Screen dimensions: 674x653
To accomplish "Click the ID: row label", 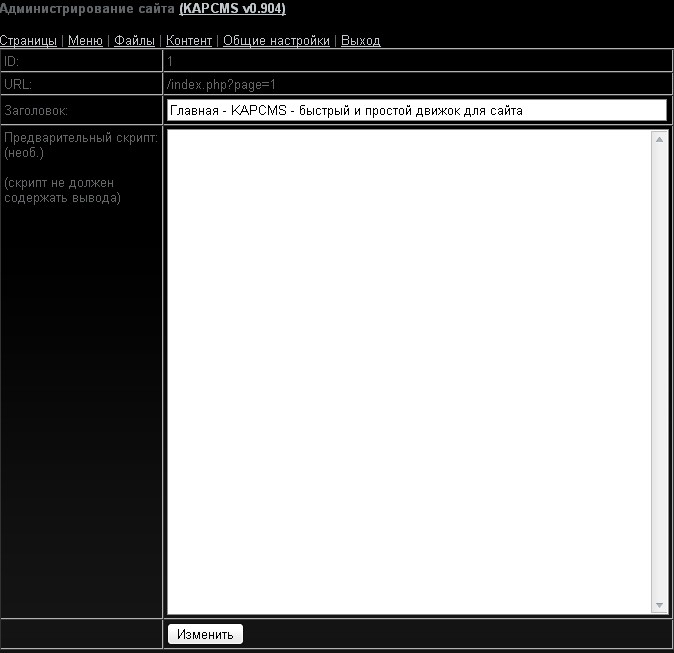I will 11,61.
